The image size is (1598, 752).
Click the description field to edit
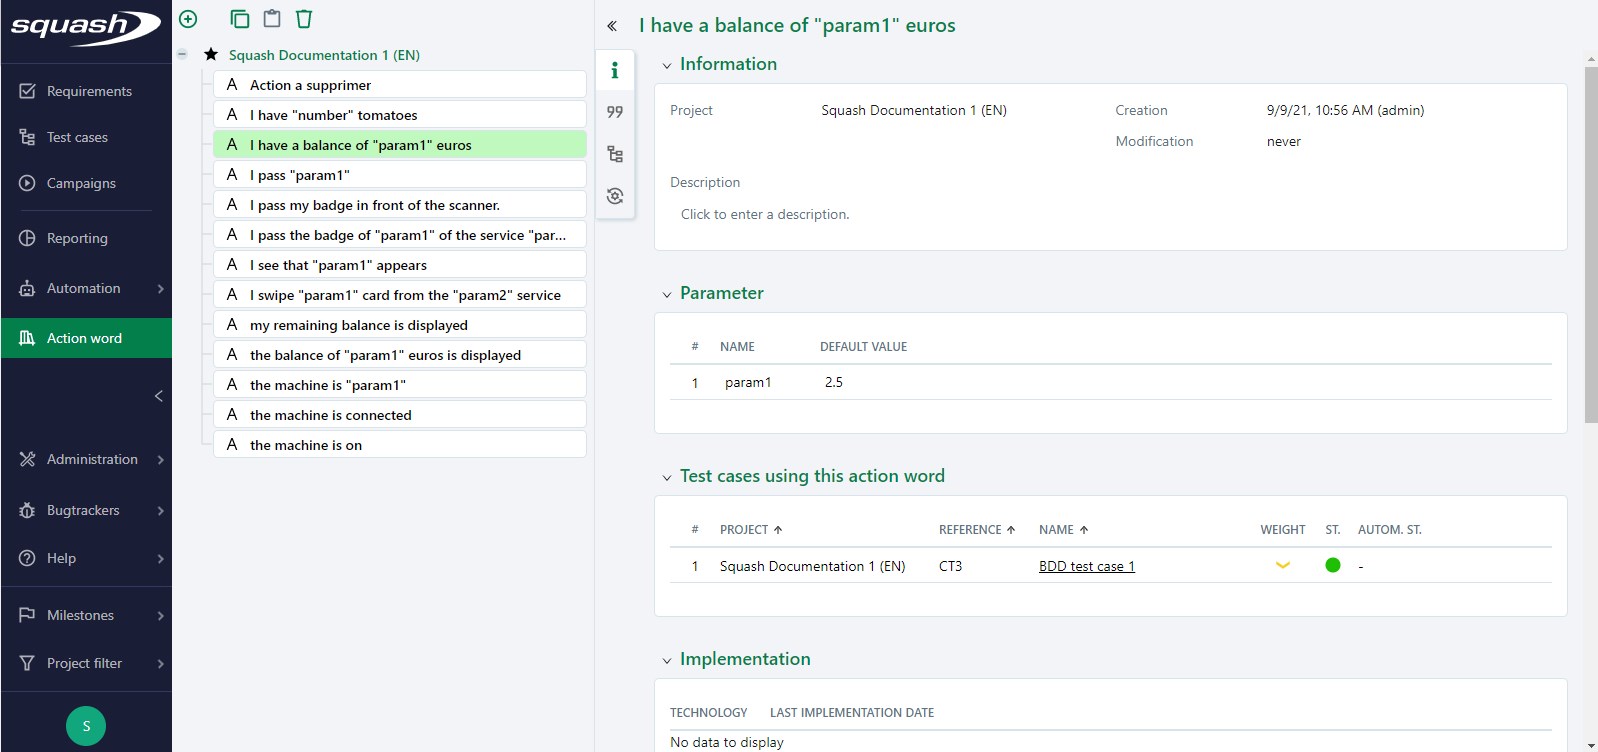click(765, 214)
